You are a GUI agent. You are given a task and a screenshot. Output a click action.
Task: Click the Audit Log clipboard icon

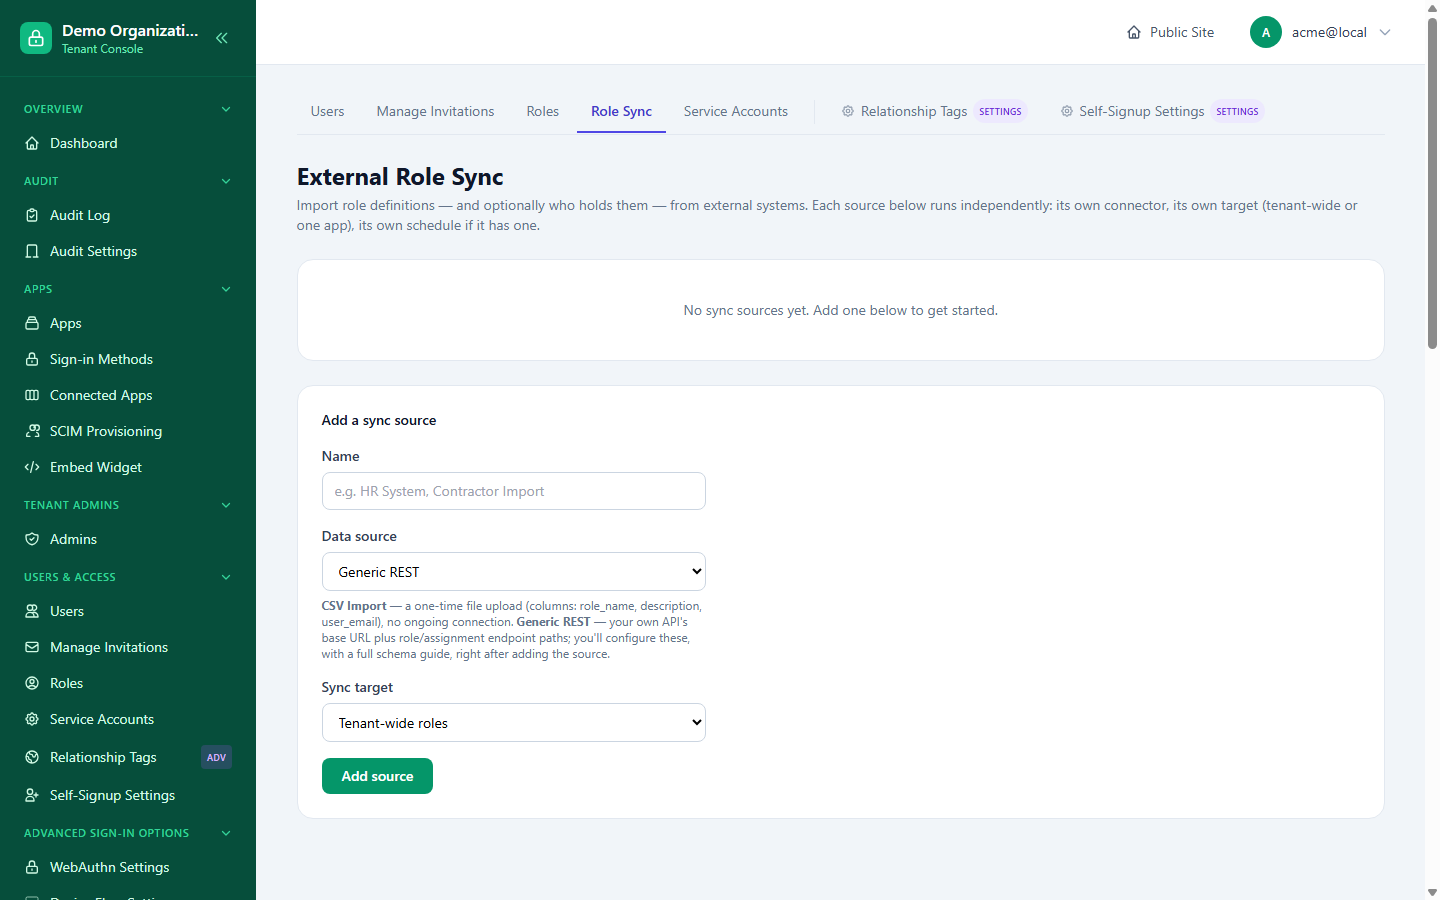pyautogui.click(x=32, y=215)
